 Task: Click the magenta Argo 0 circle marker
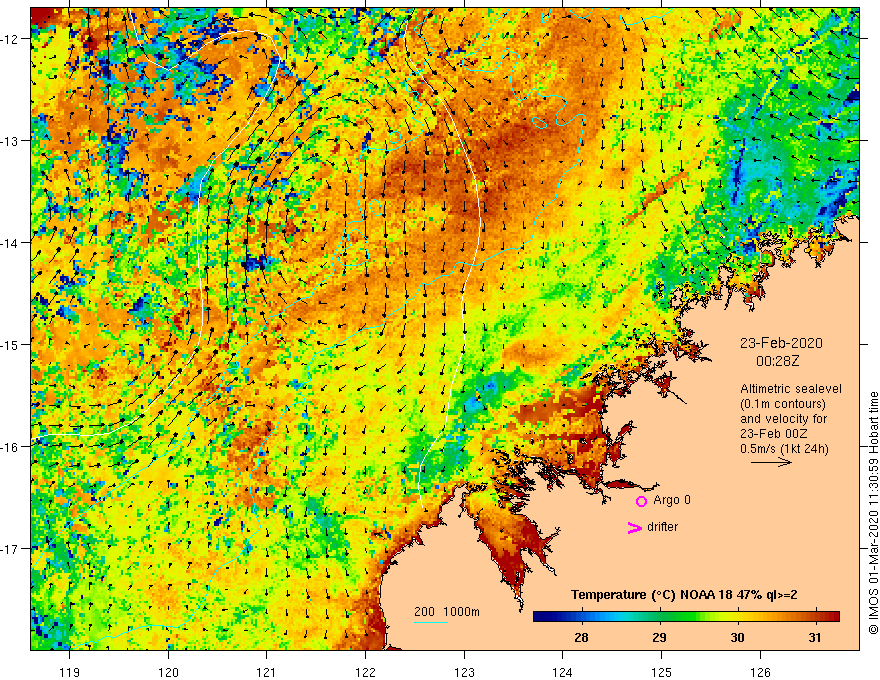641,501
